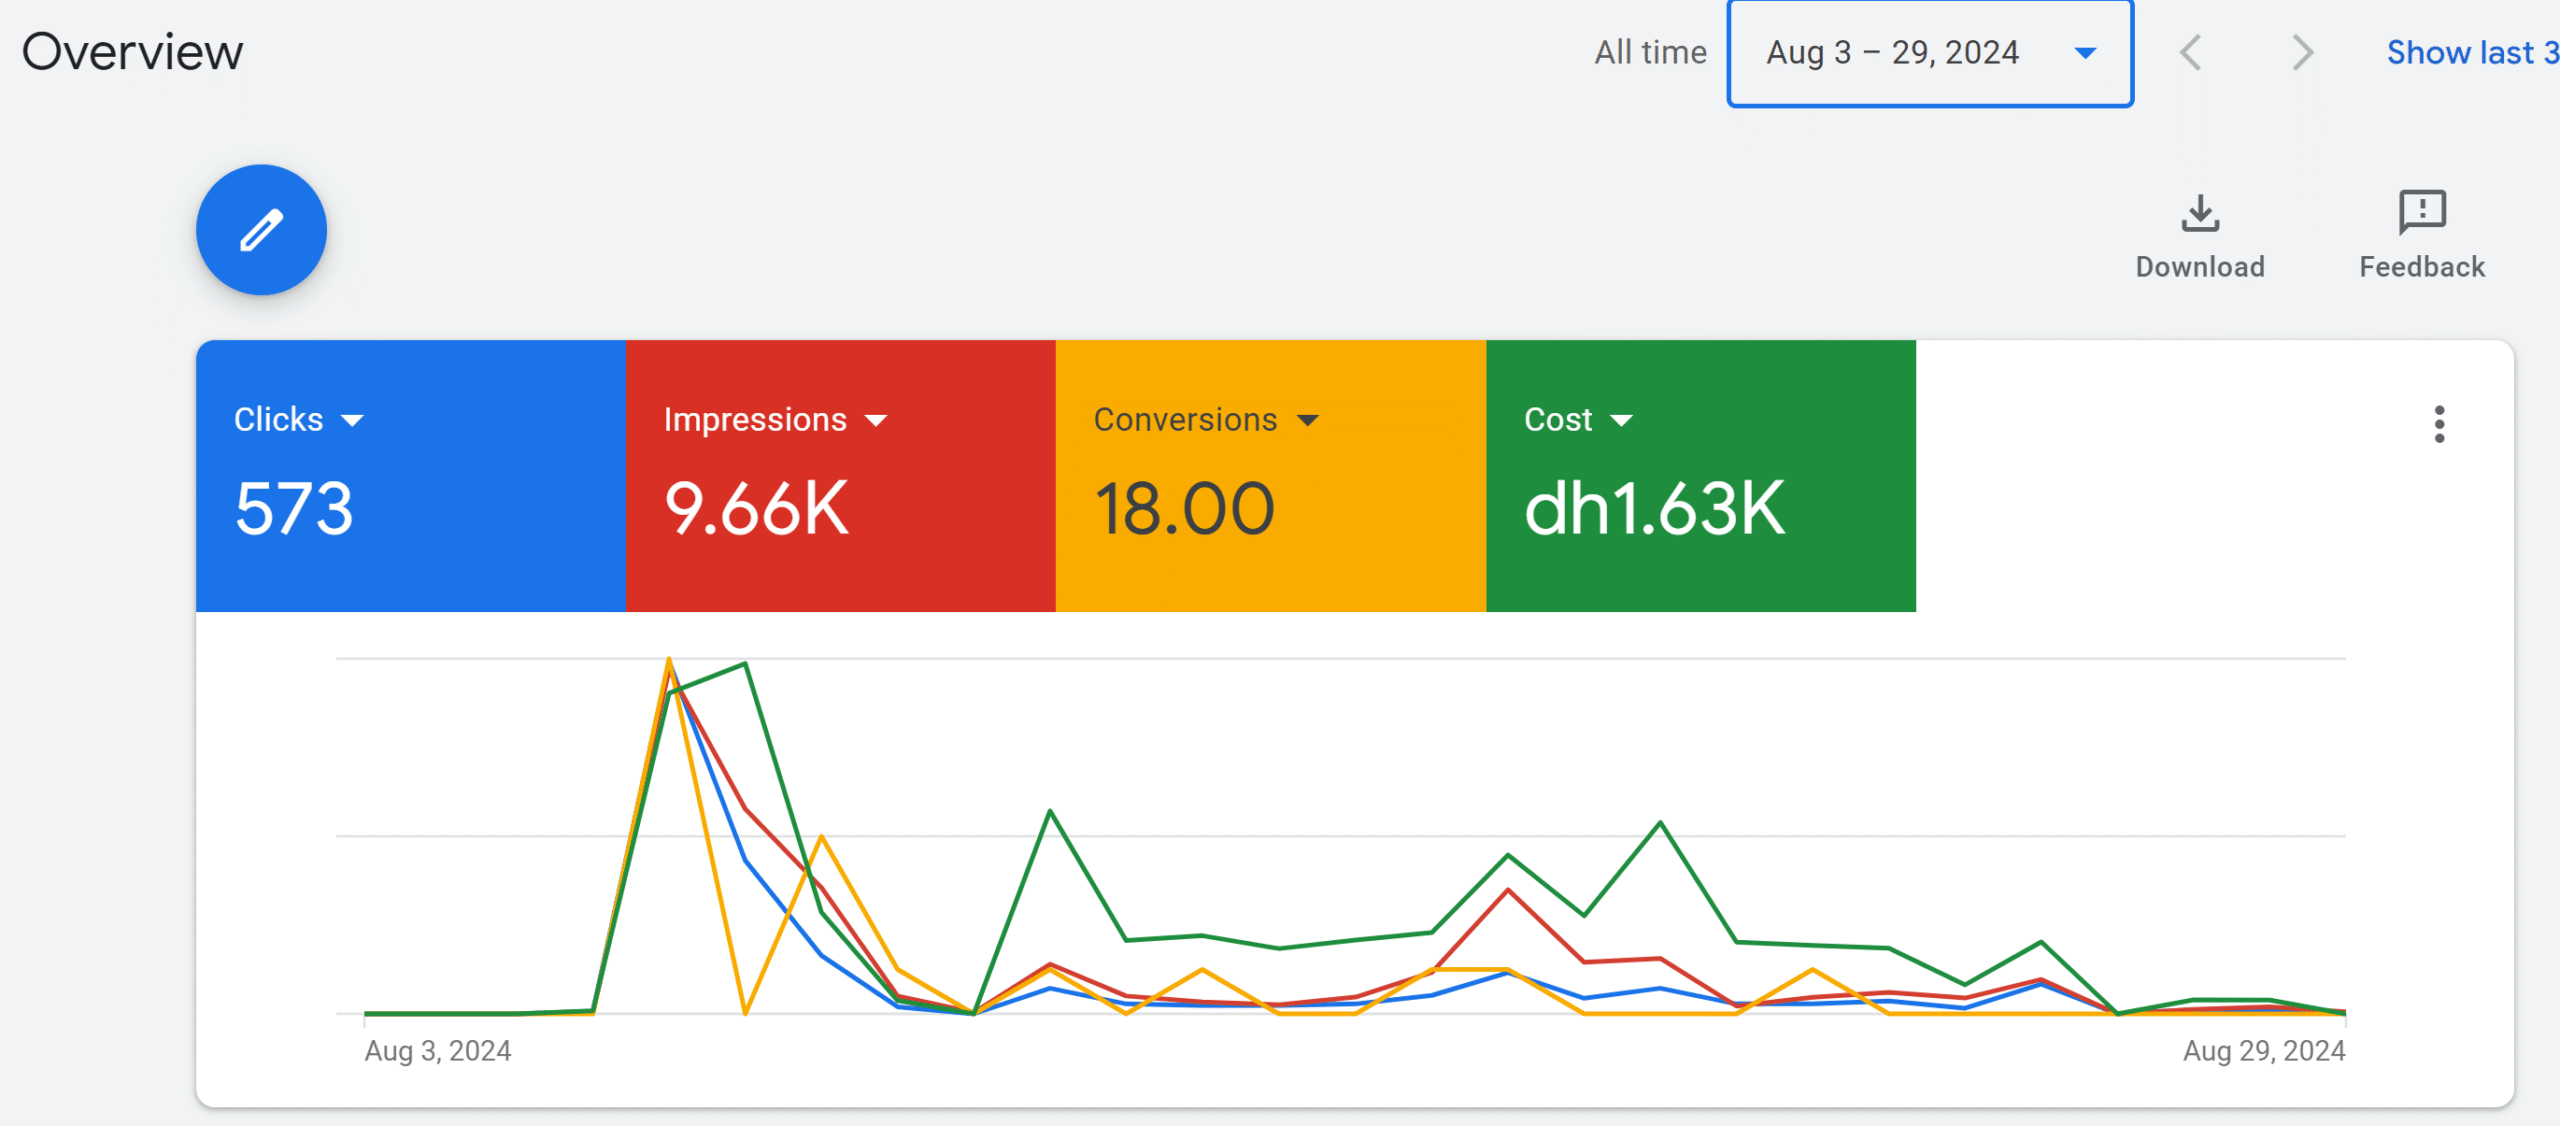The image size is (2560, 1126).
Task: Go to previous date range arrow
Action: coord(2191,53)
